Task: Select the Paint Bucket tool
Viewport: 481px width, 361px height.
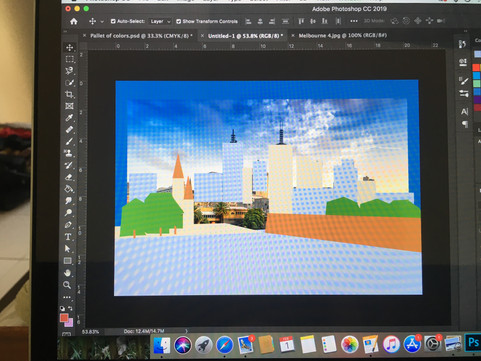Action: coord(68,189)
